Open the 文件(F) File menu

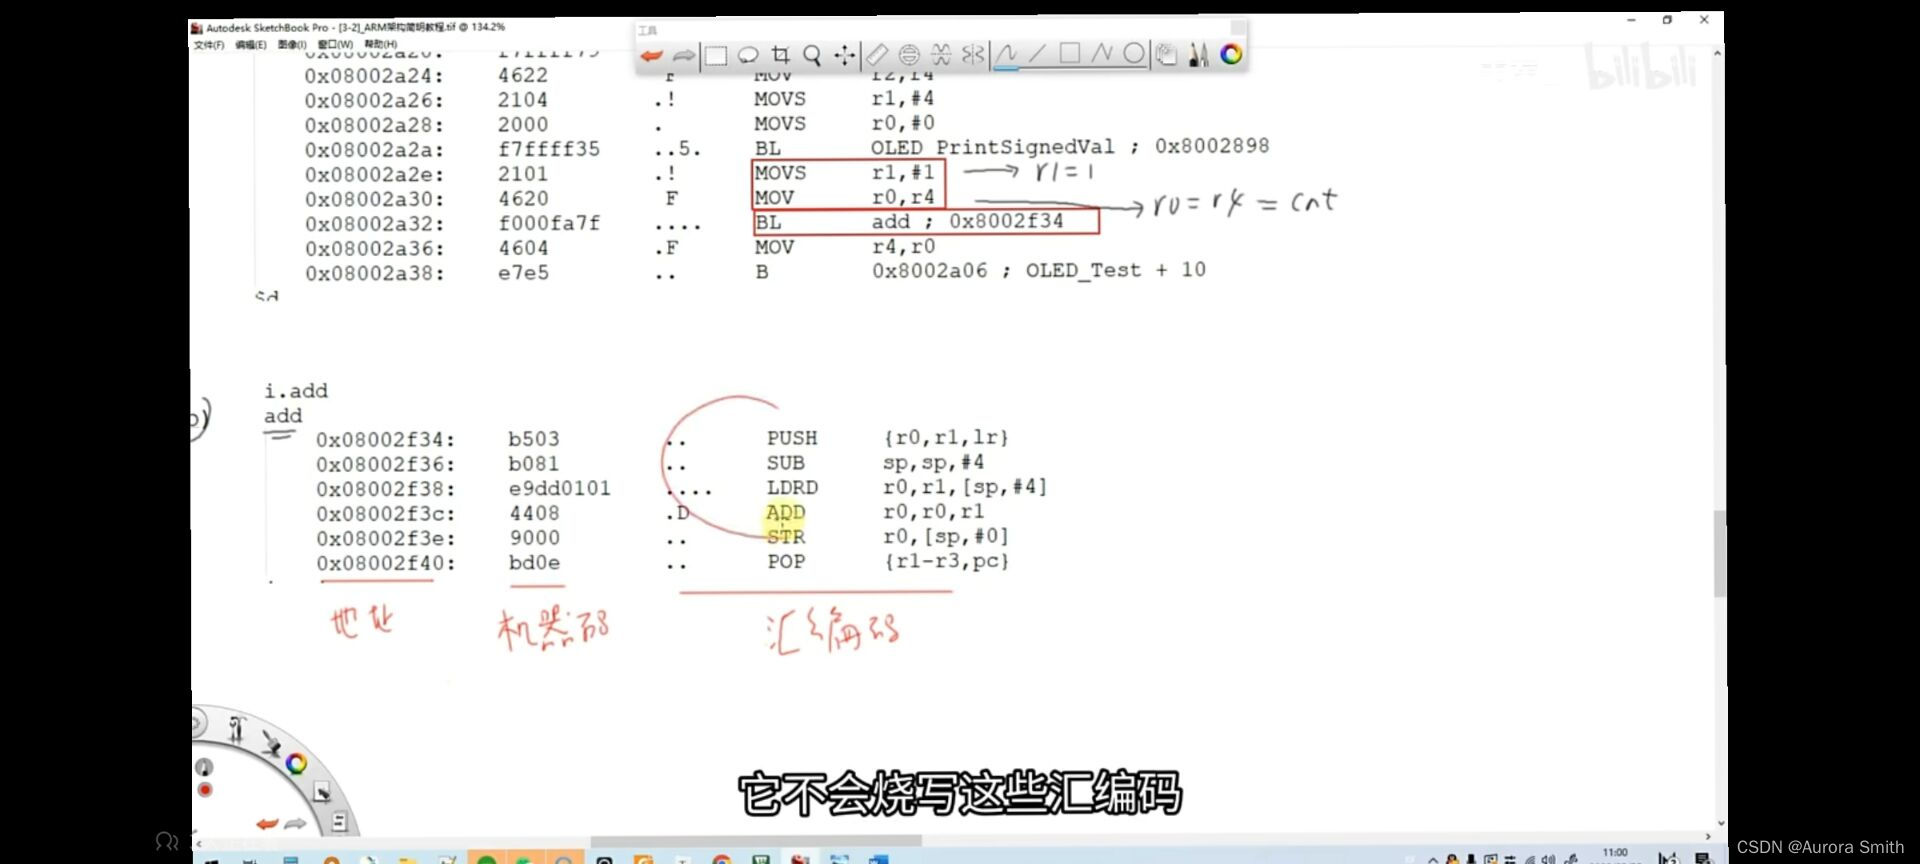(209, 45)
